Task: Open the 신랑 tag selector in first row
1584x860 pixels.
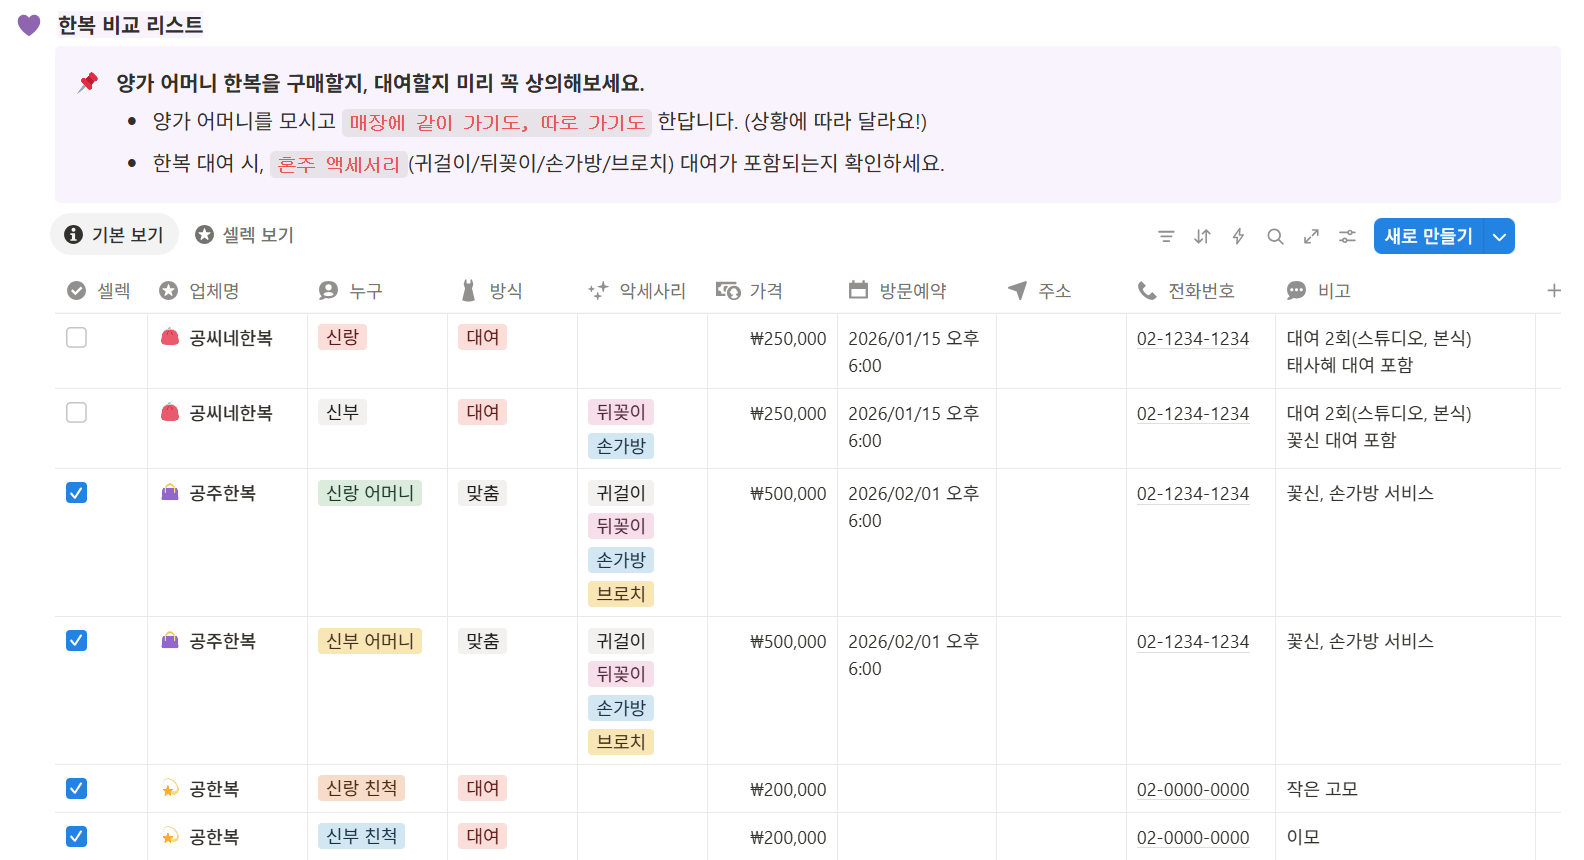Action: point(342,338)
